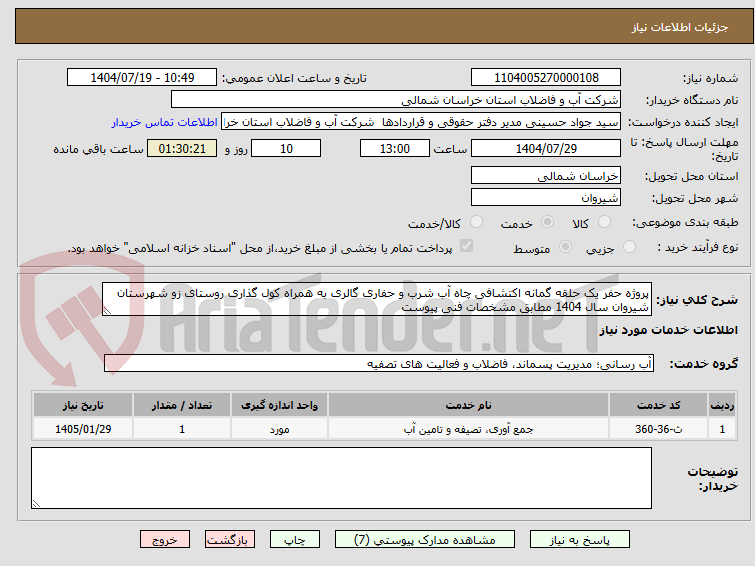Click the ایجاد کننده درخواست field
Screen dimensions: 755x566
tap(421, 122)
